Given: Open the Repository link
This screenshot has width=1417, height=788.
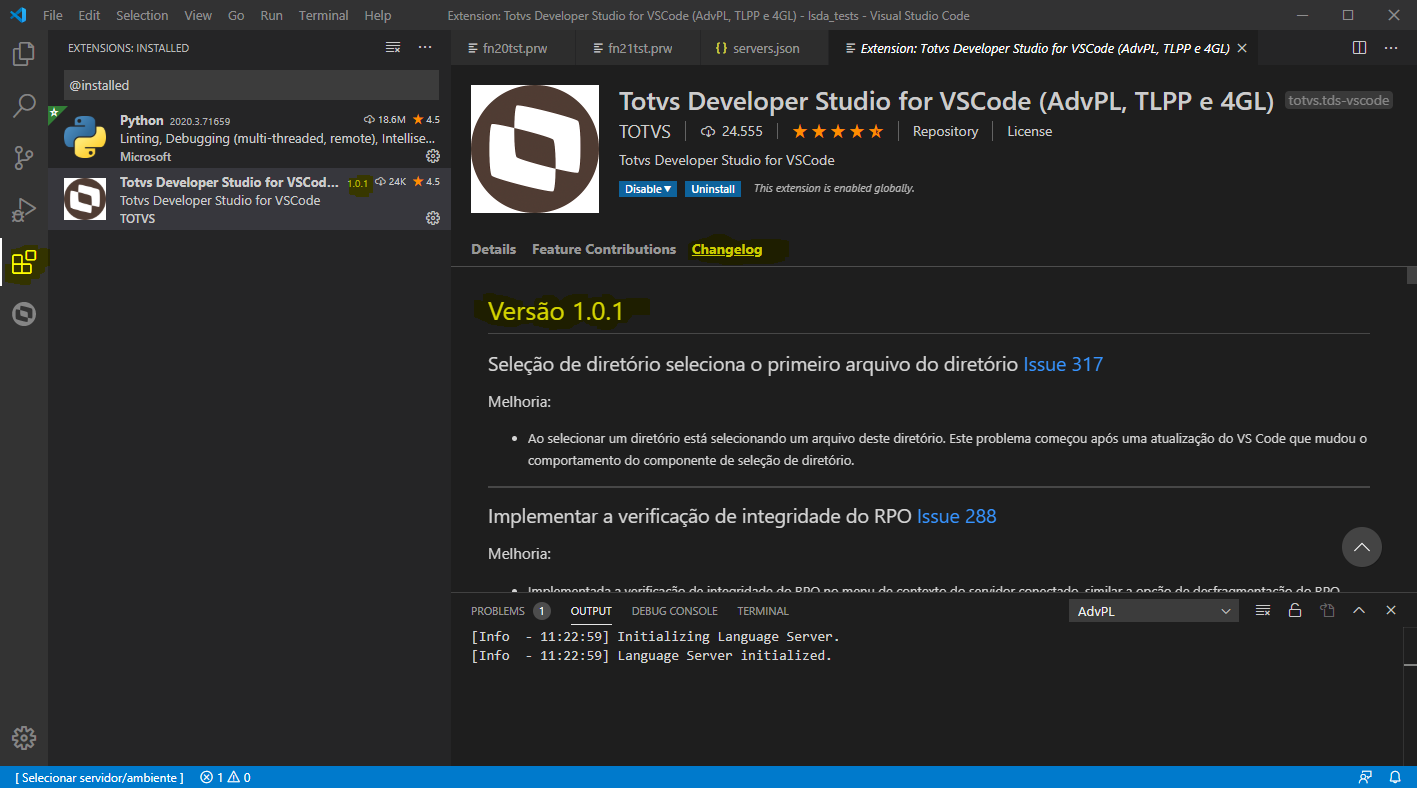Looking at the screenshot, I should [x=945, y=131].
